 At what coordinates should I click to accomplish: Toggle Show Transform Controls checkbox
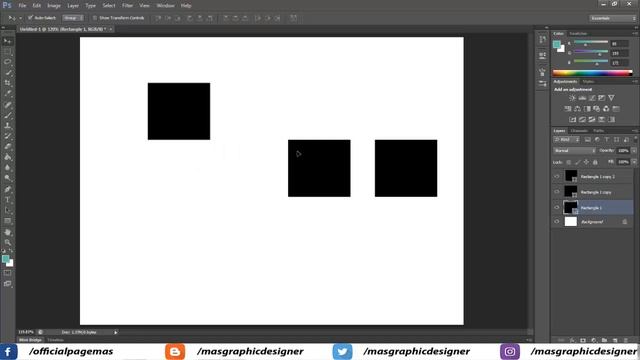[95, 18]
